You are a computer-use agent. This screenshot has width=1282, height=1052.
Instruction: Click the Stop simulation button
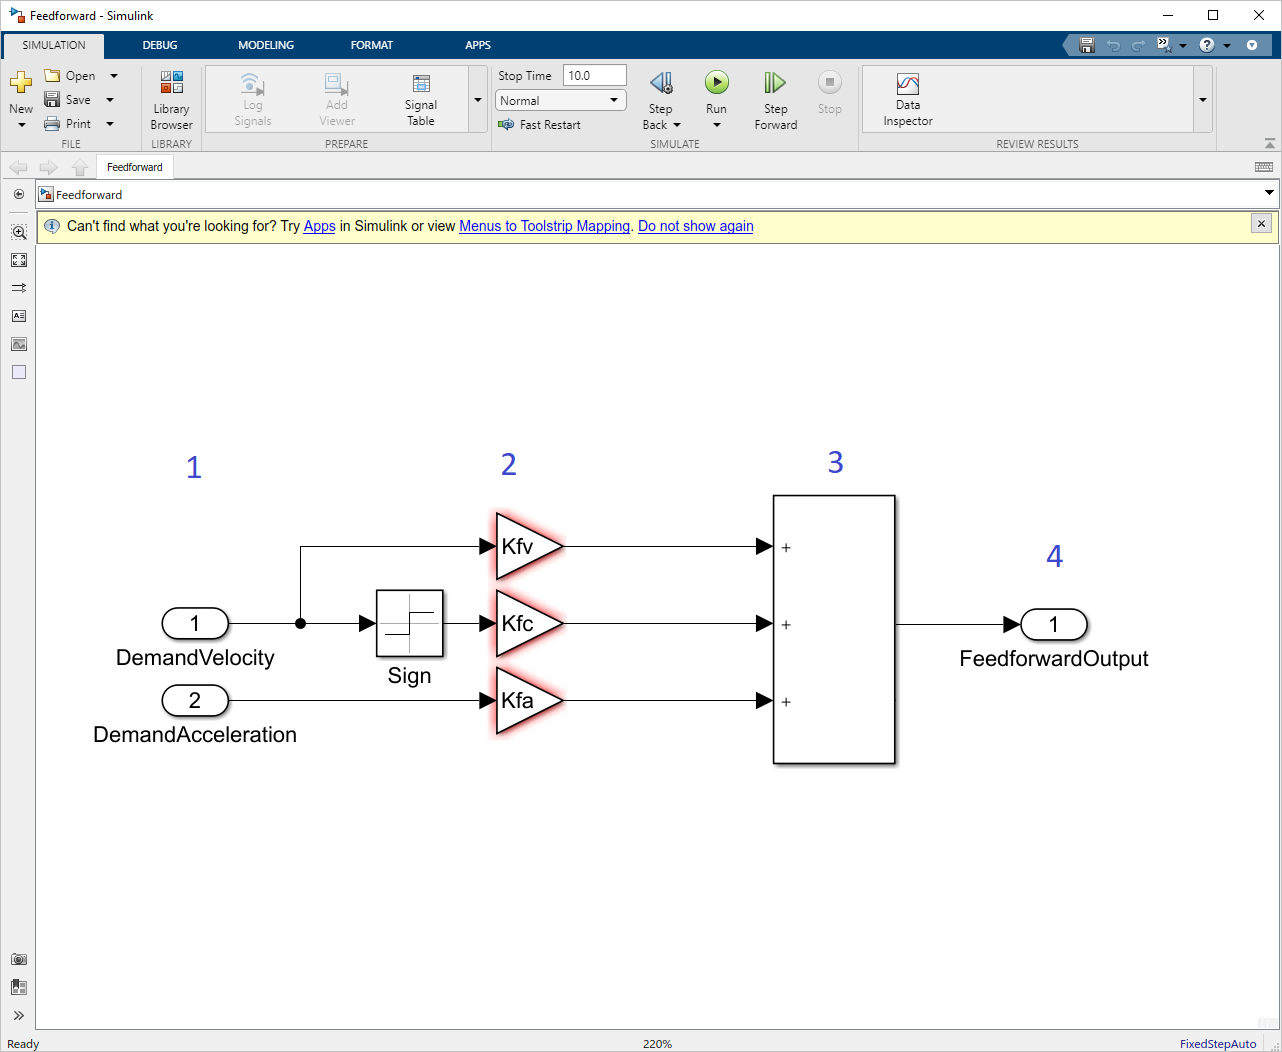[x=830, y=93]
